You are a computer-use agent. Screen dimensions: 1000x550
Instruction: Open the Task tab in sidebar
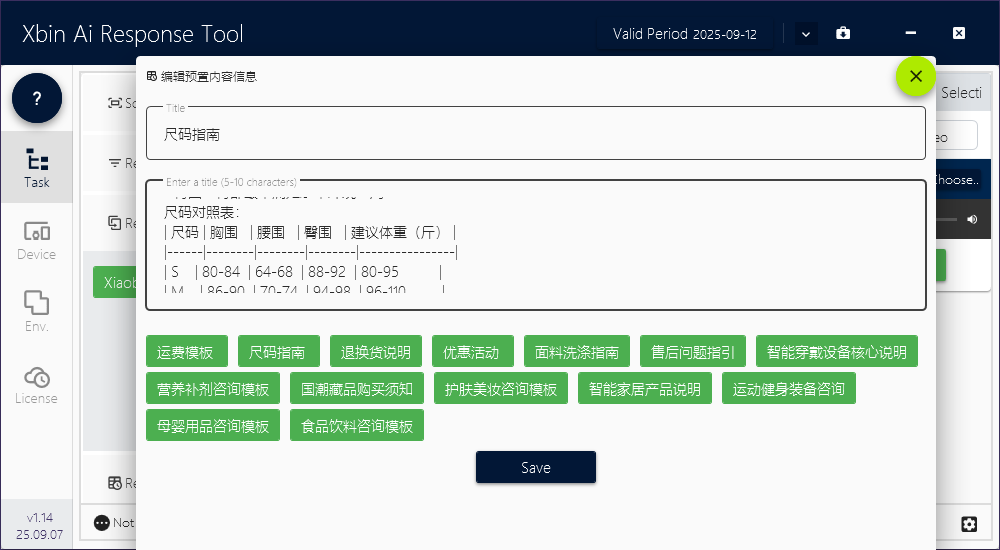36,167
